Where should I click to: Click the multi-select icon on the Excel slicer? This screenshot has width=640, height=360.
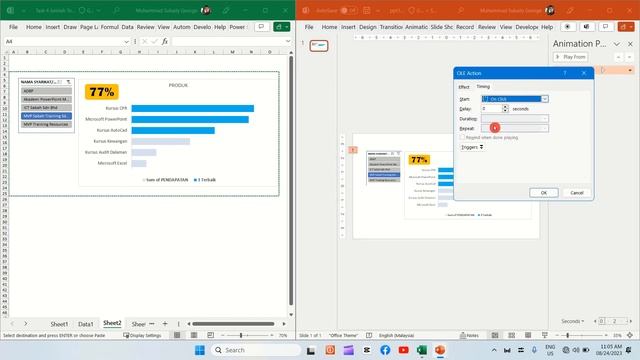click(x=60, y=82)
